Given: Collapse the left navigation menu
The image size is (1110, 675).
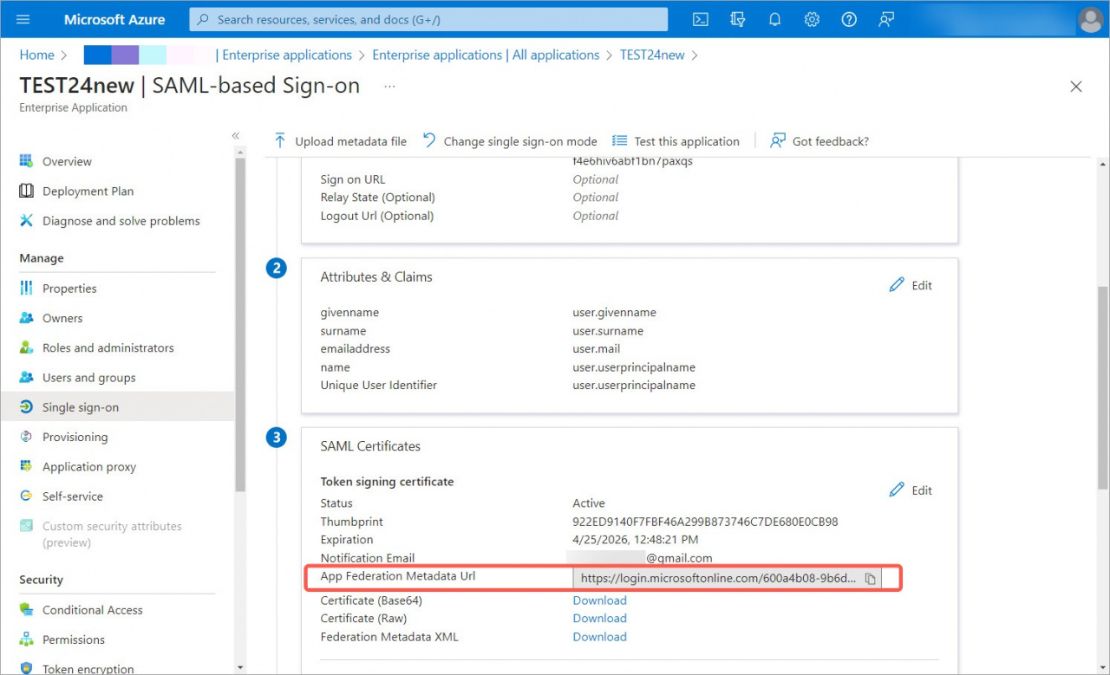Looking at the screenshot, I should click(236, 136).
